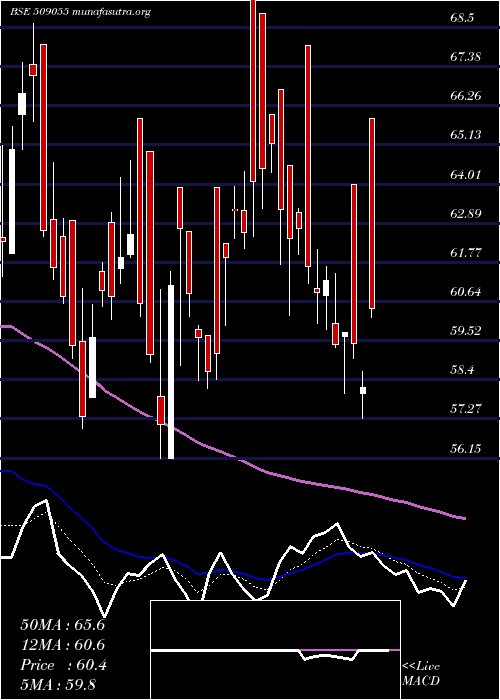500x700 pixels.
Task: Click the 66.26 price axis label
Action: tap(466, 96)
